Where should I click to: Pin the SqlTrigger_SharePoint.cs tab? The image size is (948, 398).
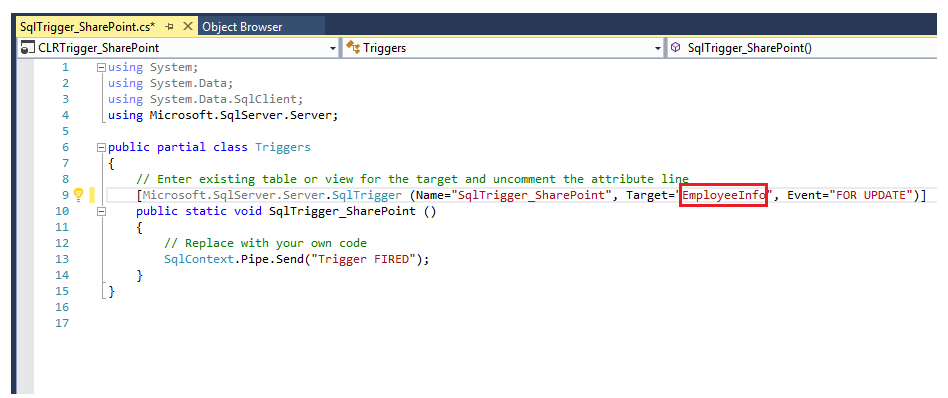(x=170, y=27)
